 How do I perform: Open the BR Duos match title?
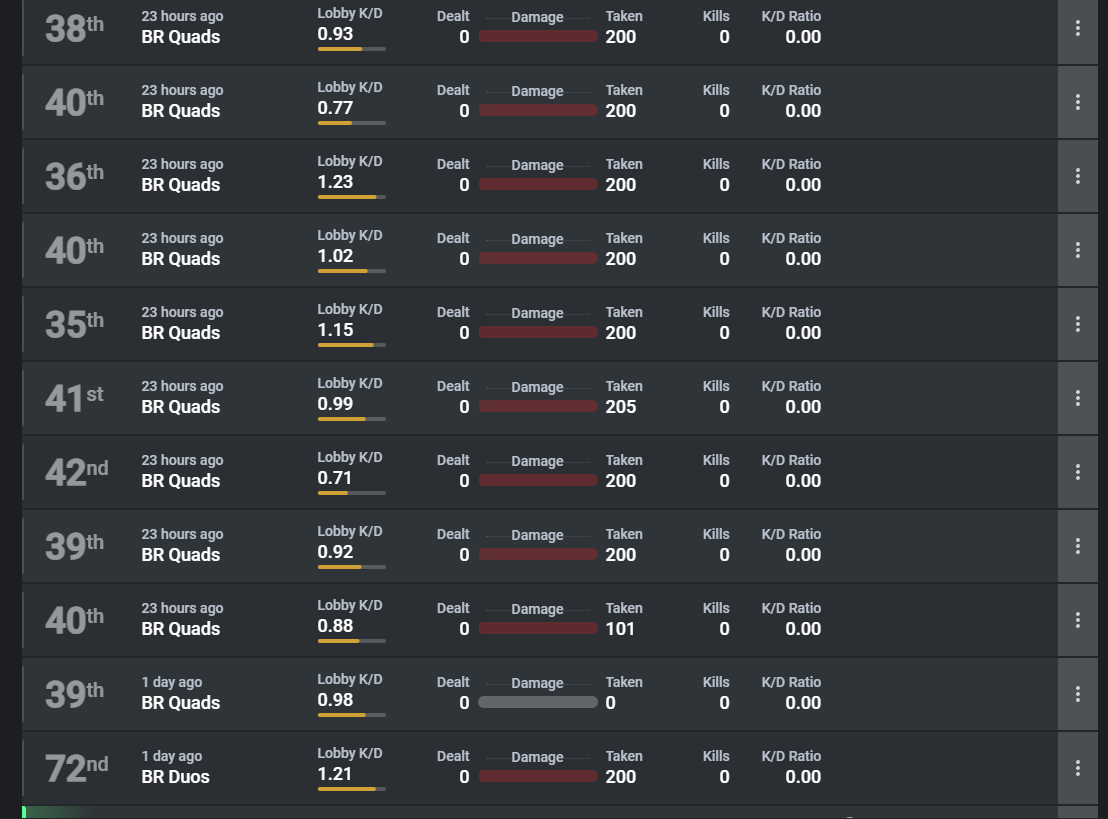point(175,777)
